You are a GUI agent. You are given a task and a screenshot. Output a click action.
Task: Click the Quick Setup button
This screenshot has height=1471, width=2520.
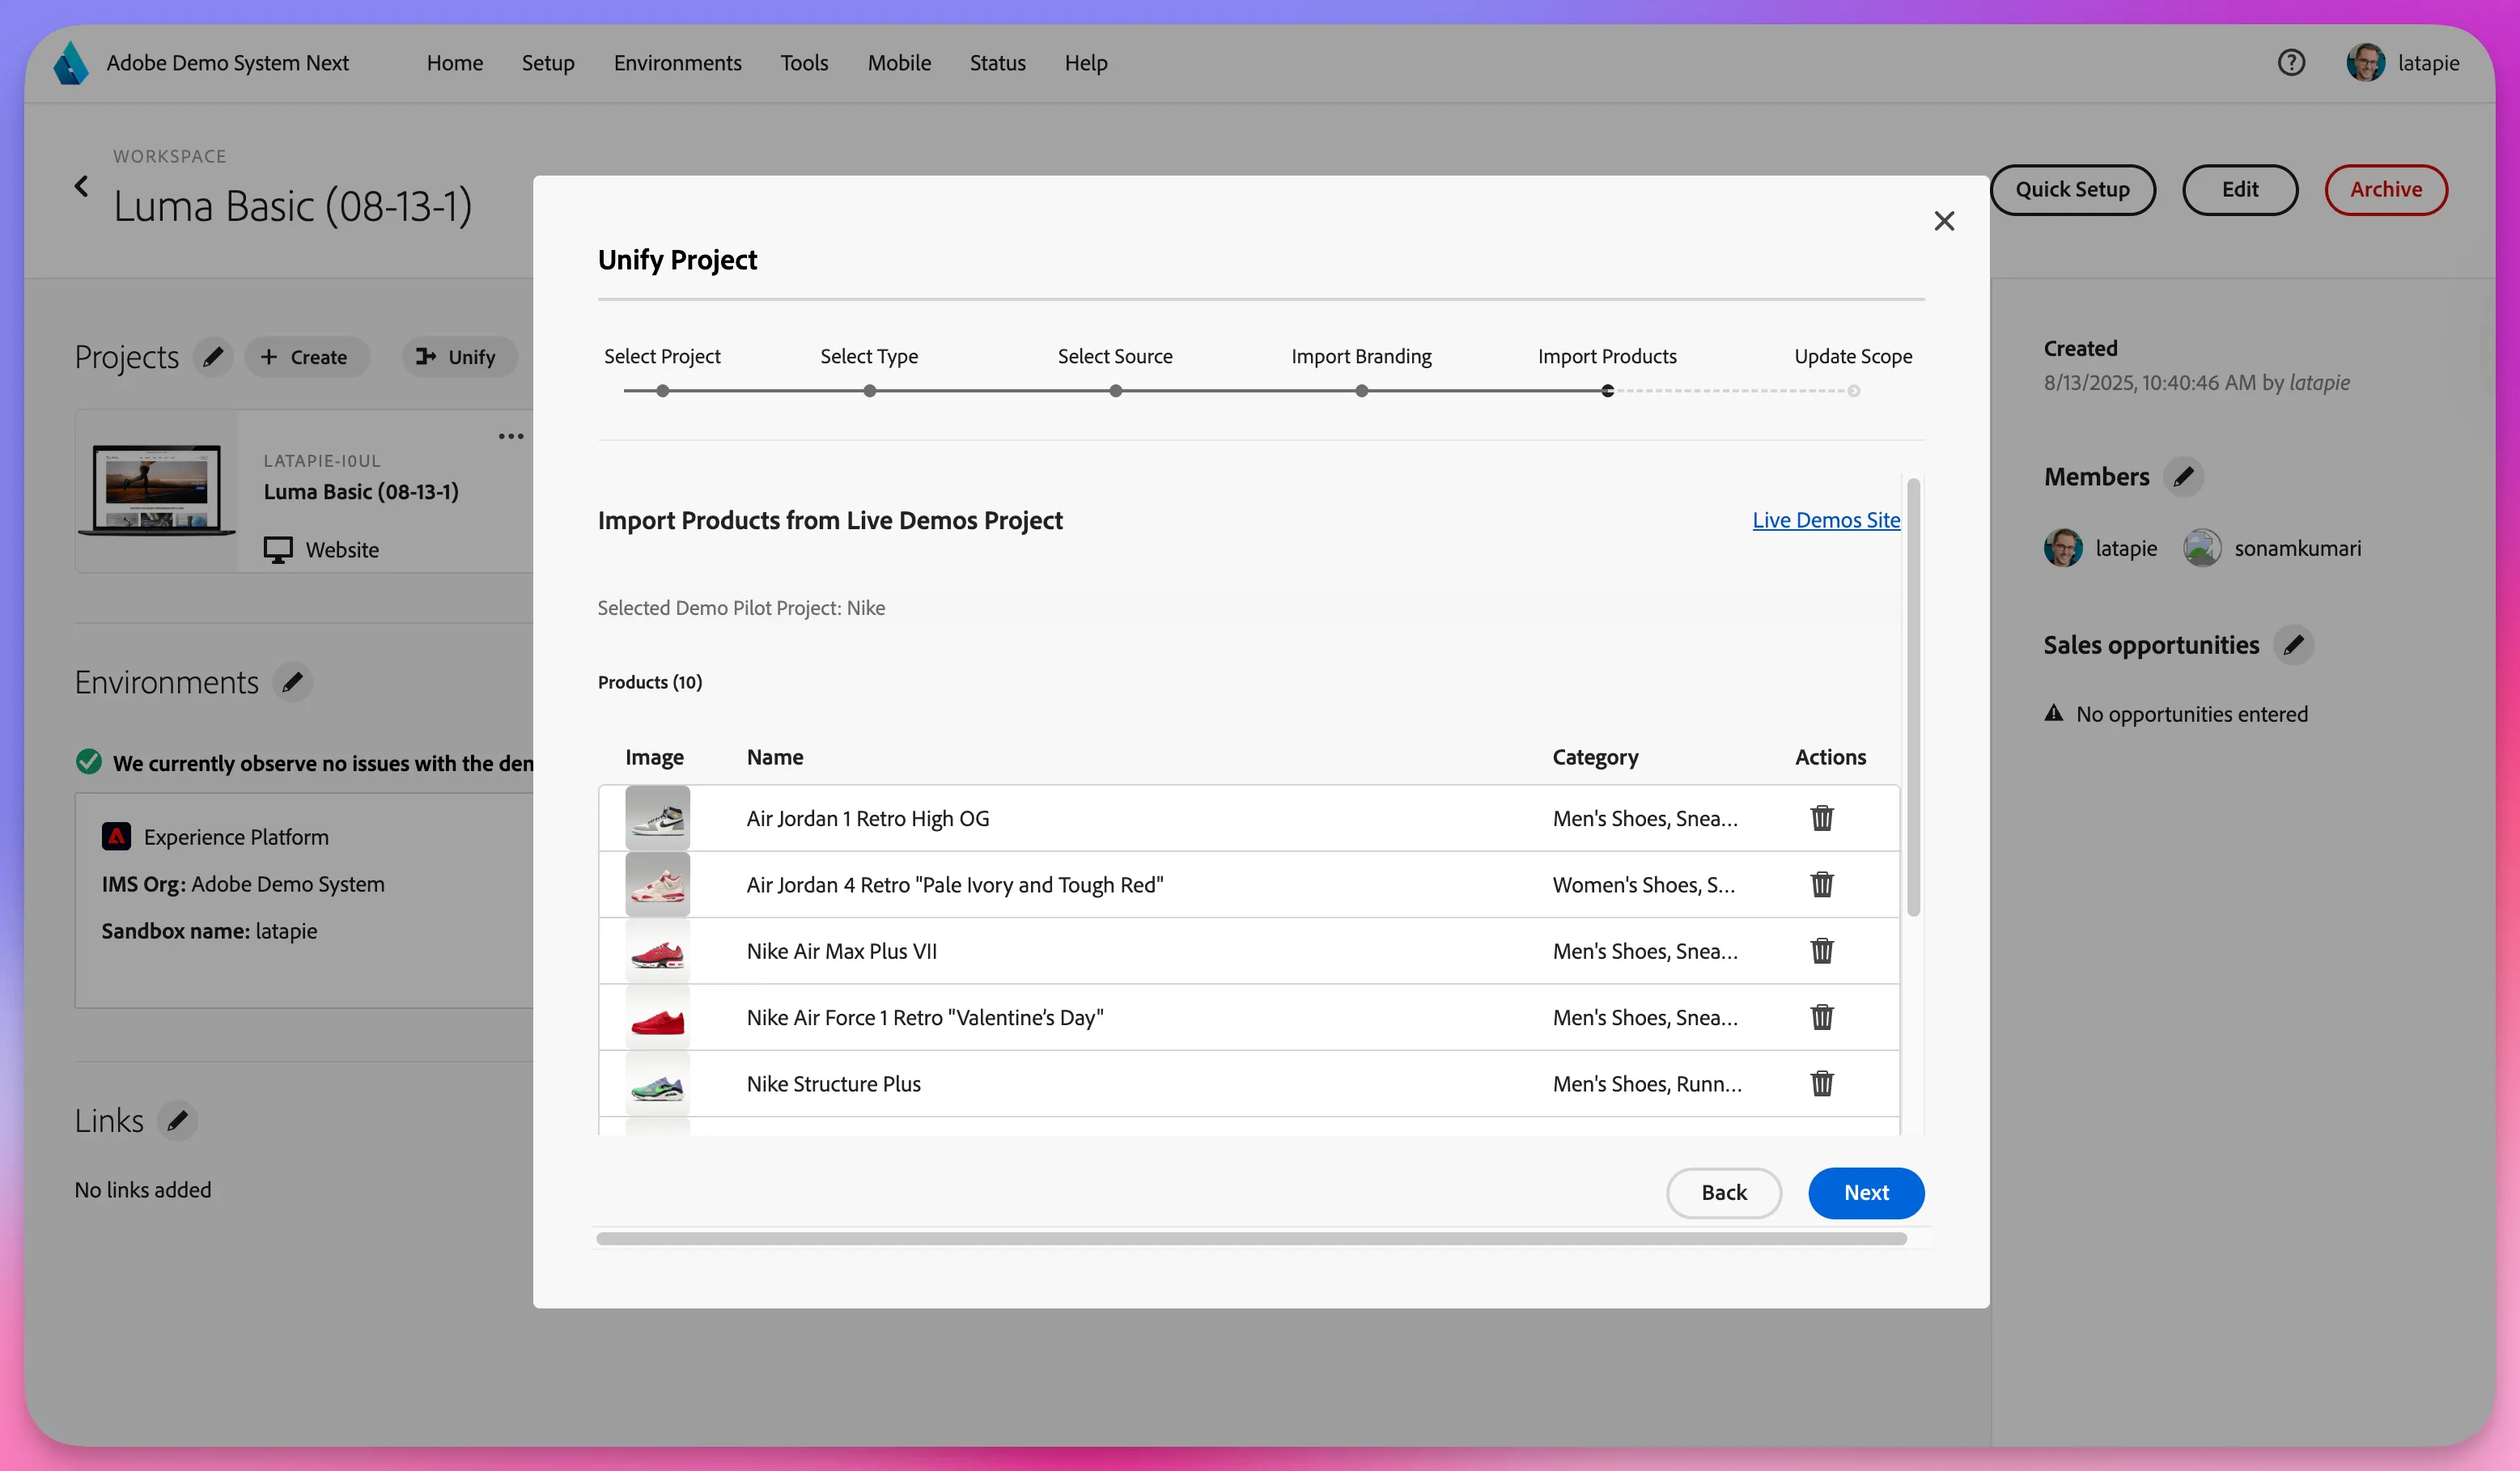click(x=2072, y=189)
